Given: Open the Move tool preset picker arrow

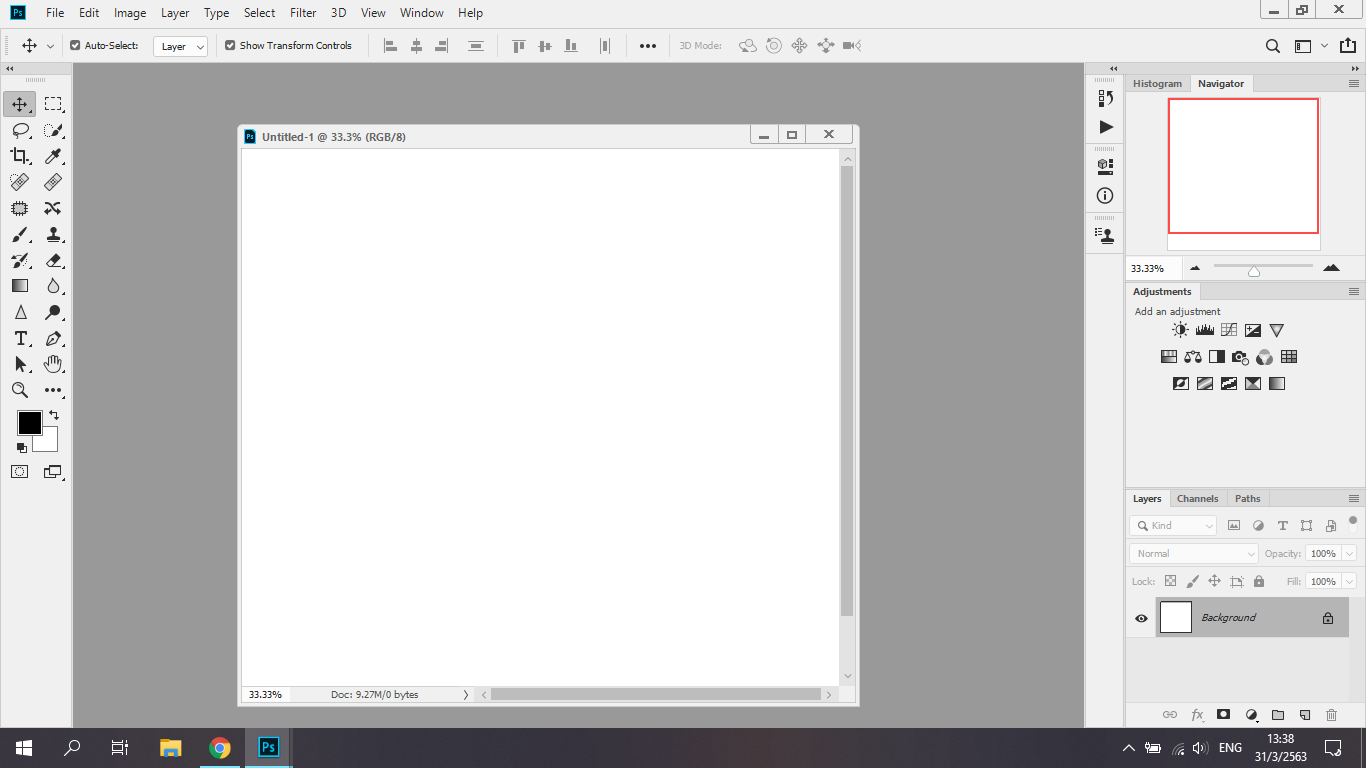Looking at the screenshot, I should (x=50, y=46).
